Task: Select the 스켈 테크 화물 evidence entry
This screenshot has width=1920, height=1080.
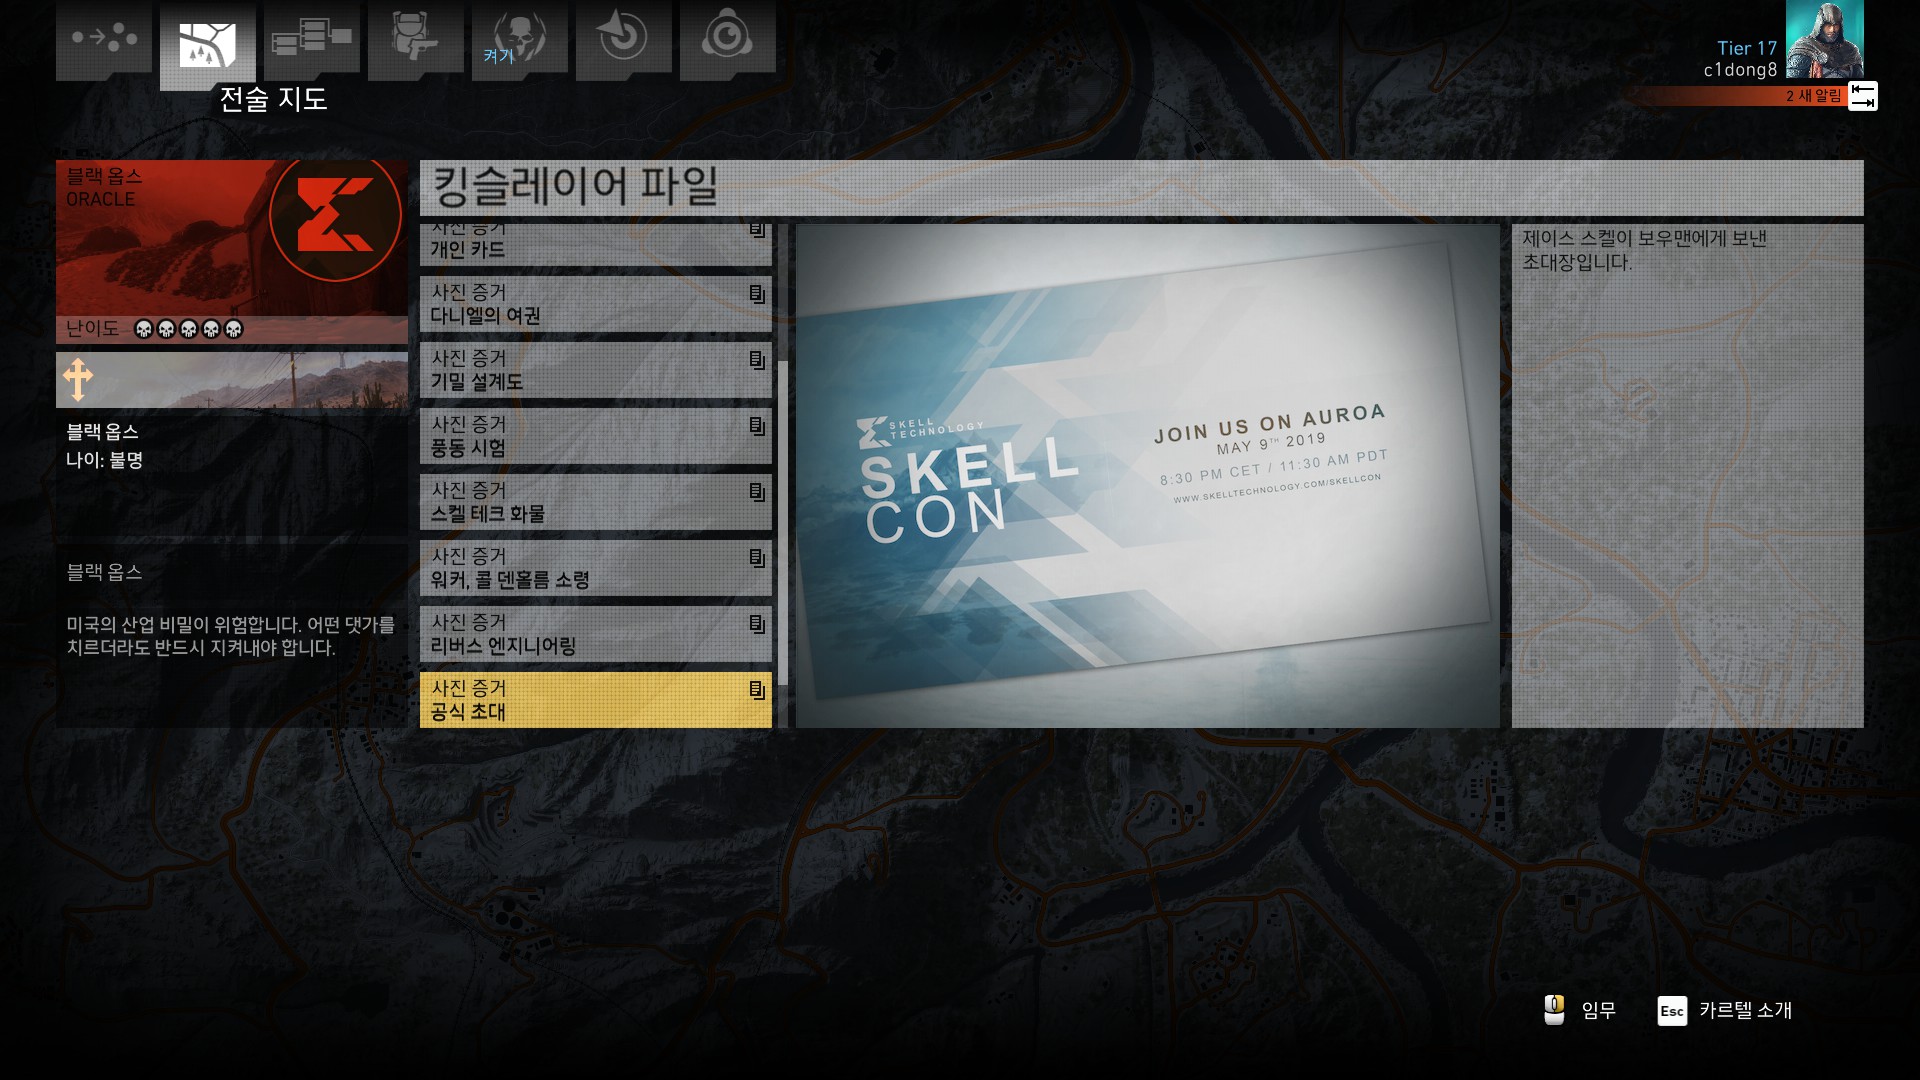Action: [595, 502]
